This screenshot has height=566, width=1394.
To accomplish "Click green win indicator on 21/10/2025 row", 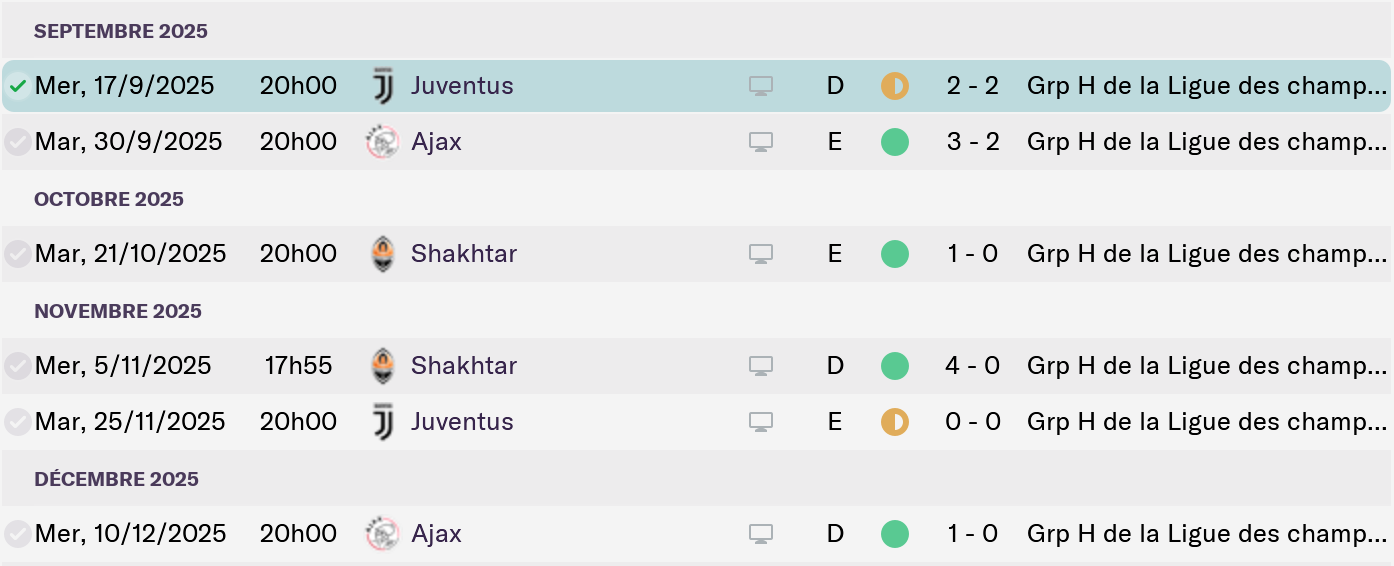I will [x=895, y=254].
